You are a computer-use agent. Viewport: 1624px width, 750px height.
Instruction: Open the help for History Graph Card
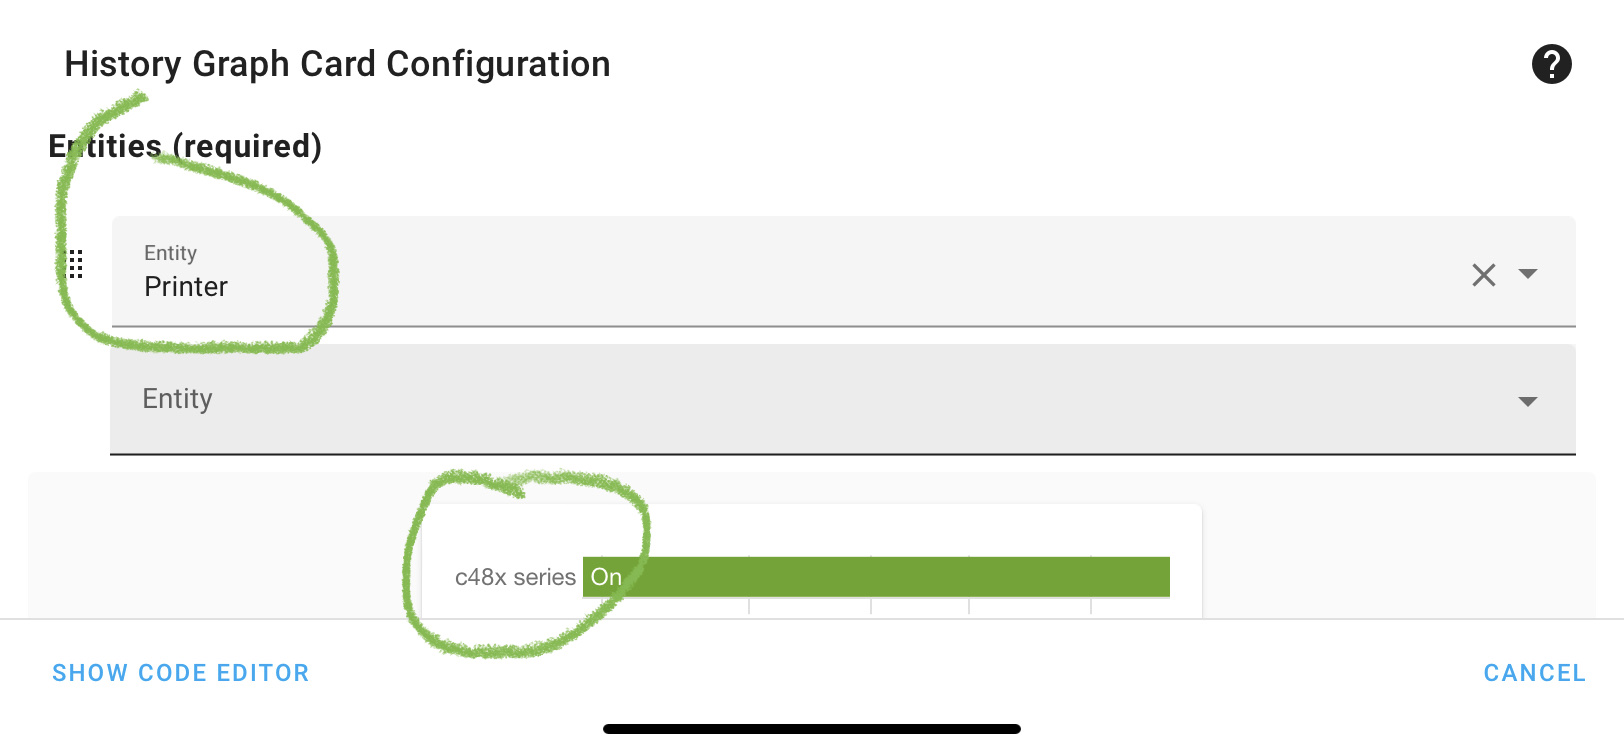[x=1552, y=64]
